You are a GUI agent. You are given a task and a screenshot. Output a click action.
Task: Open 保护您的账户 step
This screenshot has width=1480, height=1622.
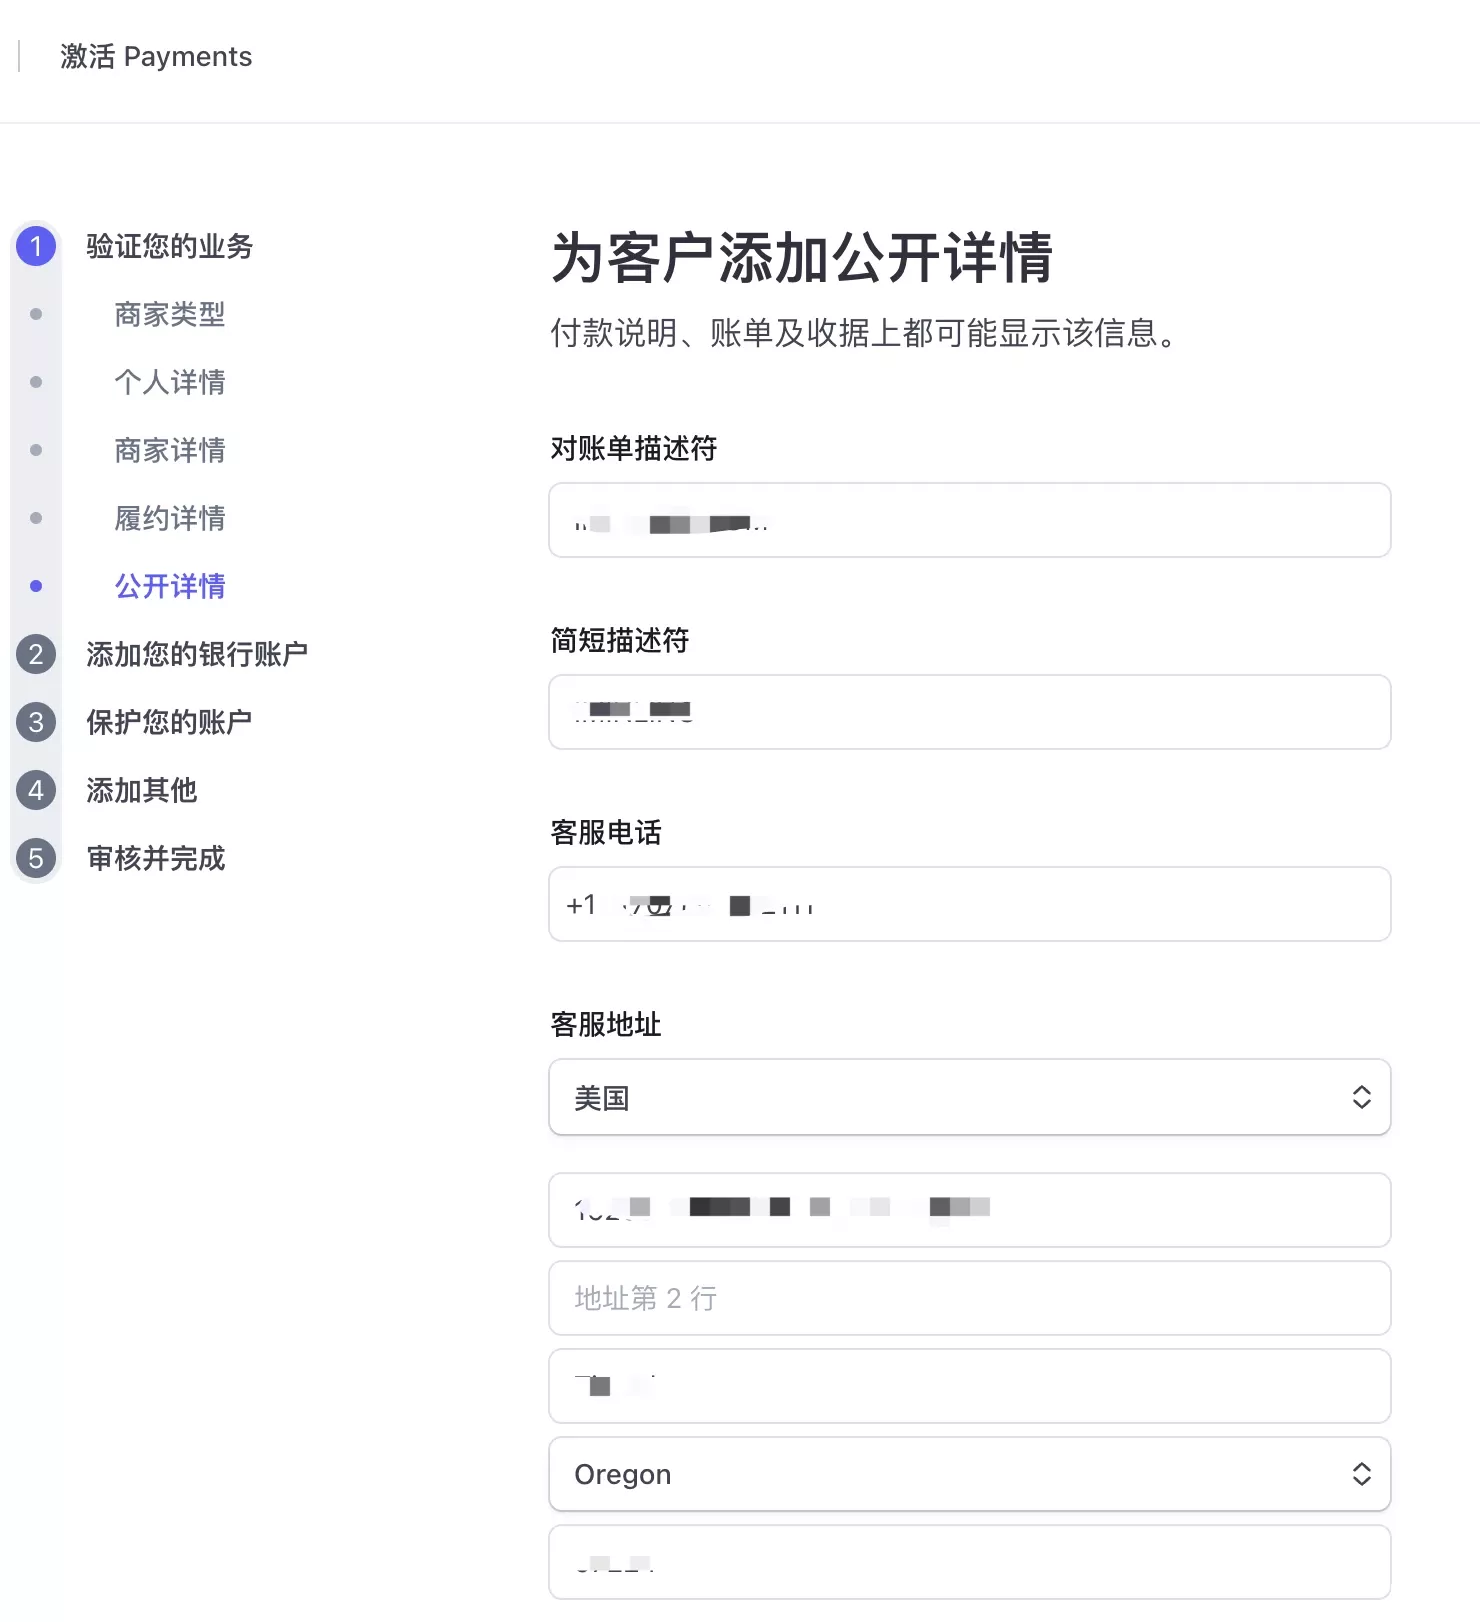coord(169,722)
